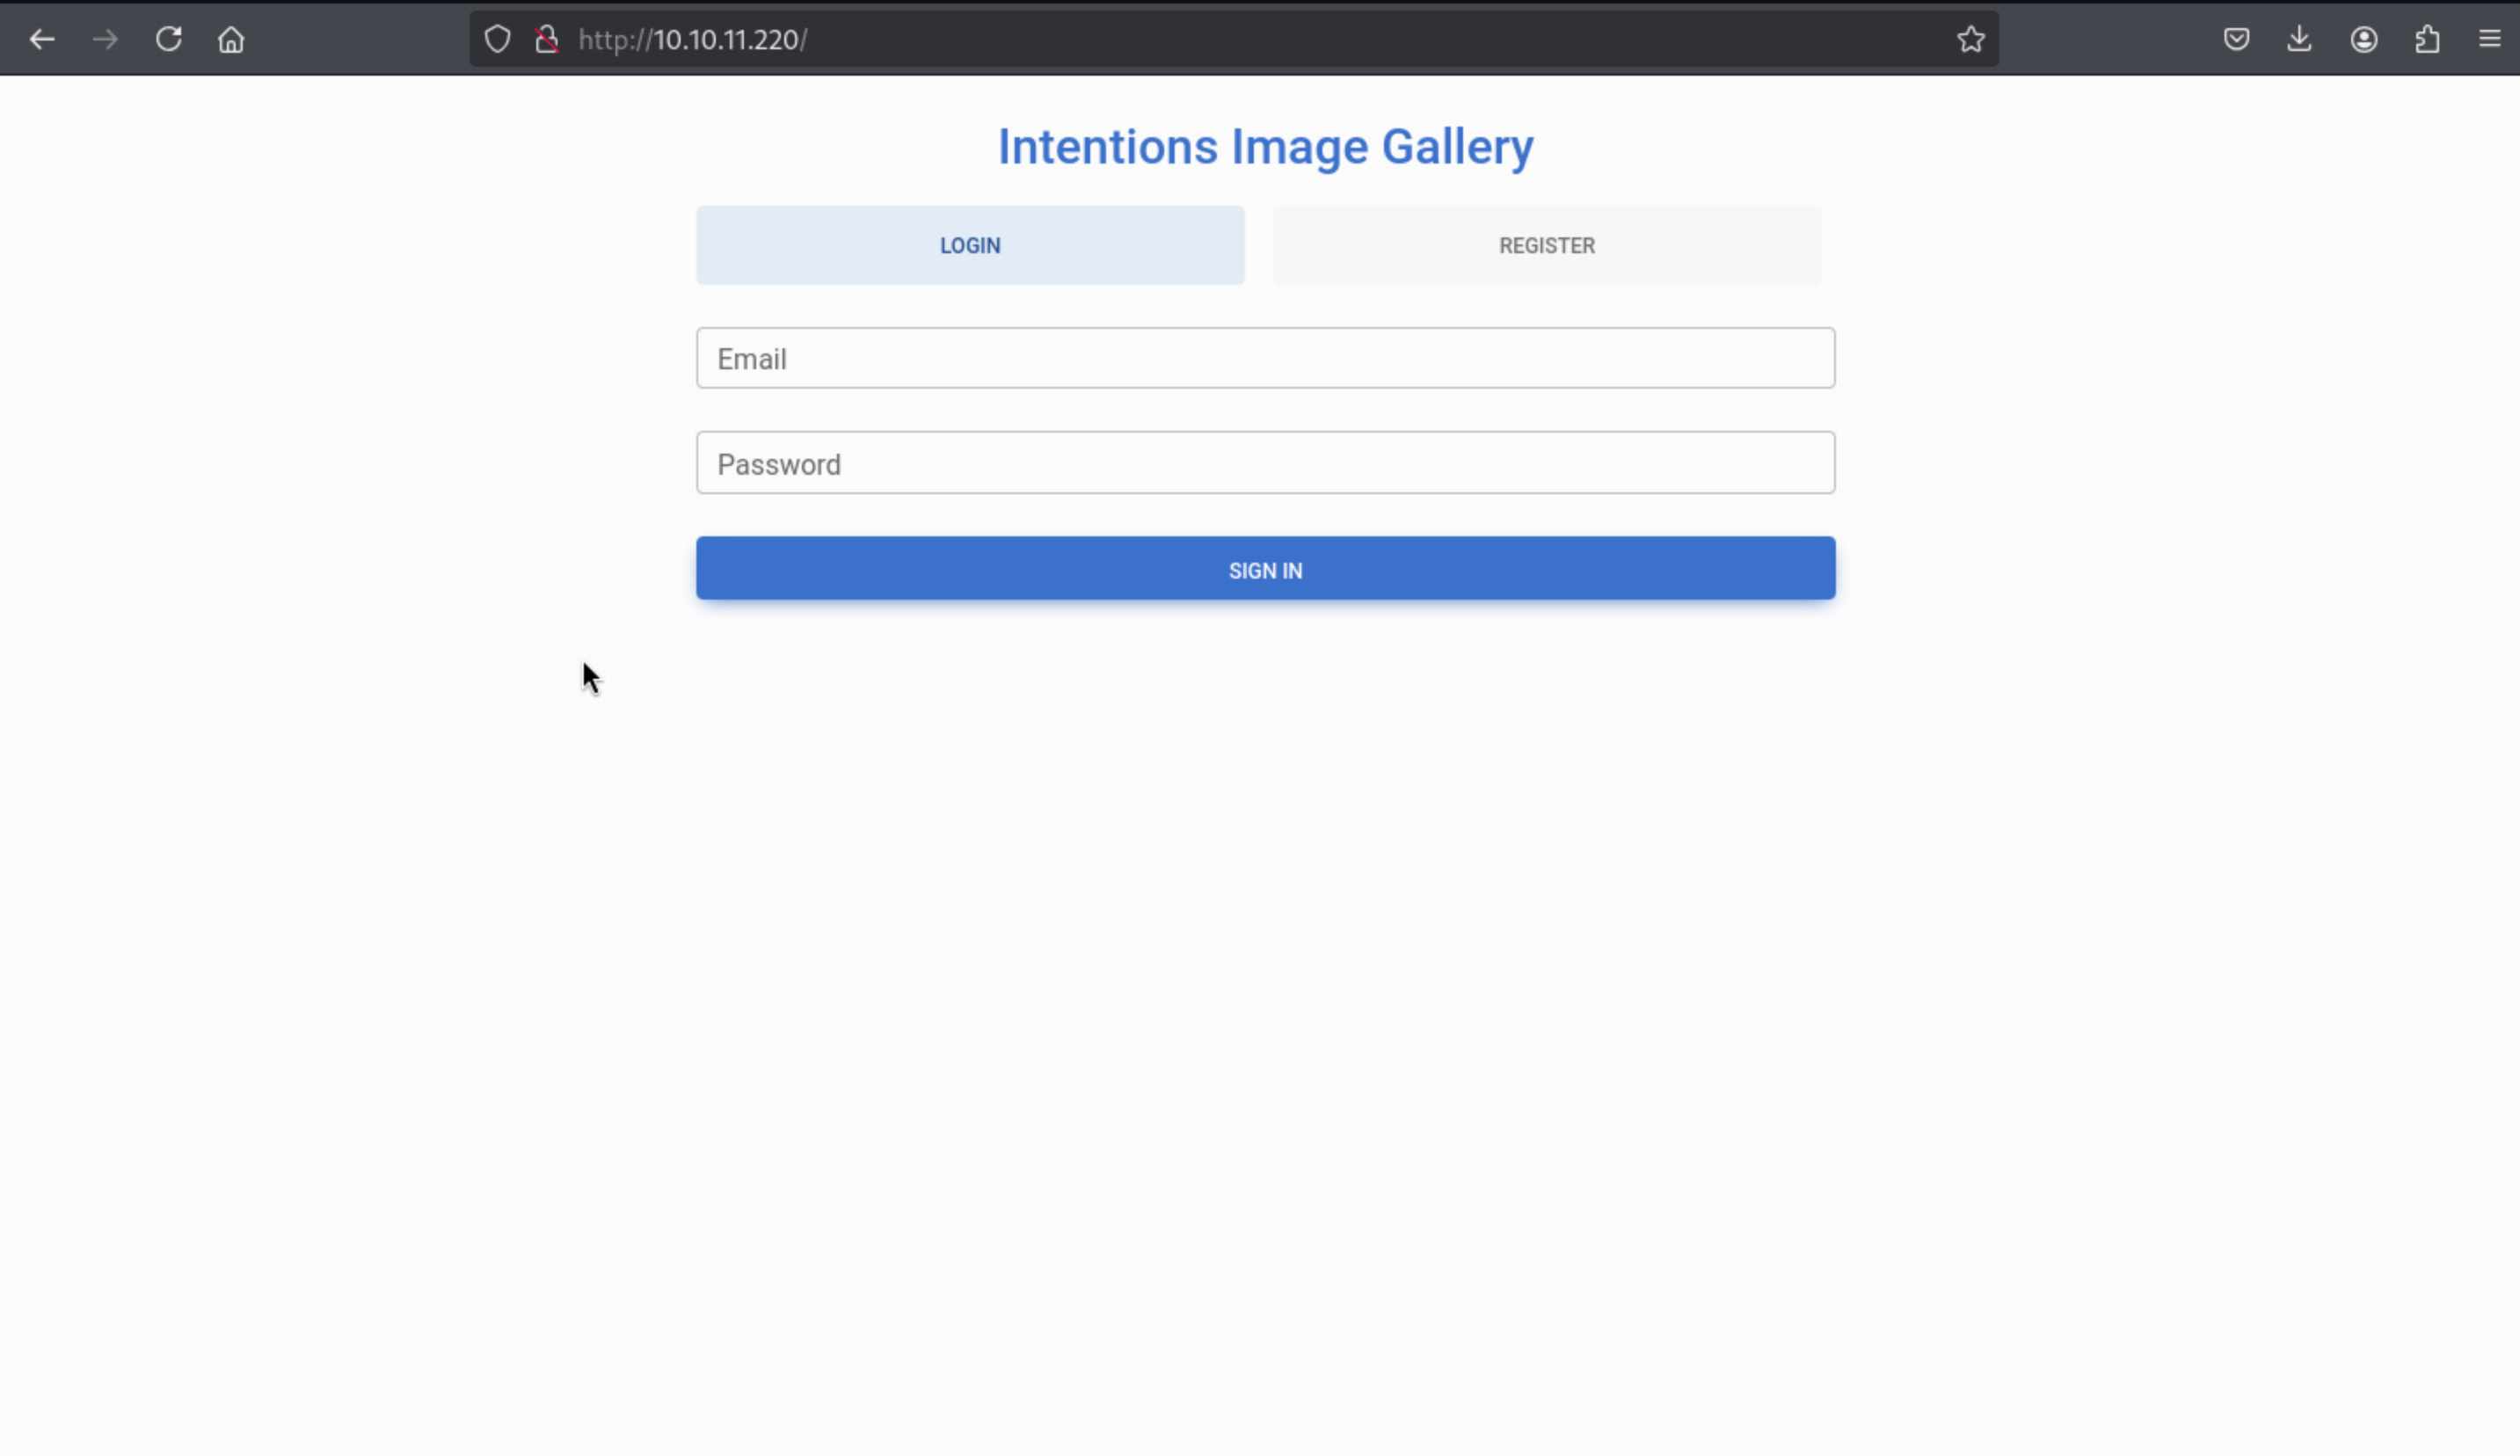Go back to the previous page
The height and width of the screenshot is (1456, 2520).
point(42,39)
